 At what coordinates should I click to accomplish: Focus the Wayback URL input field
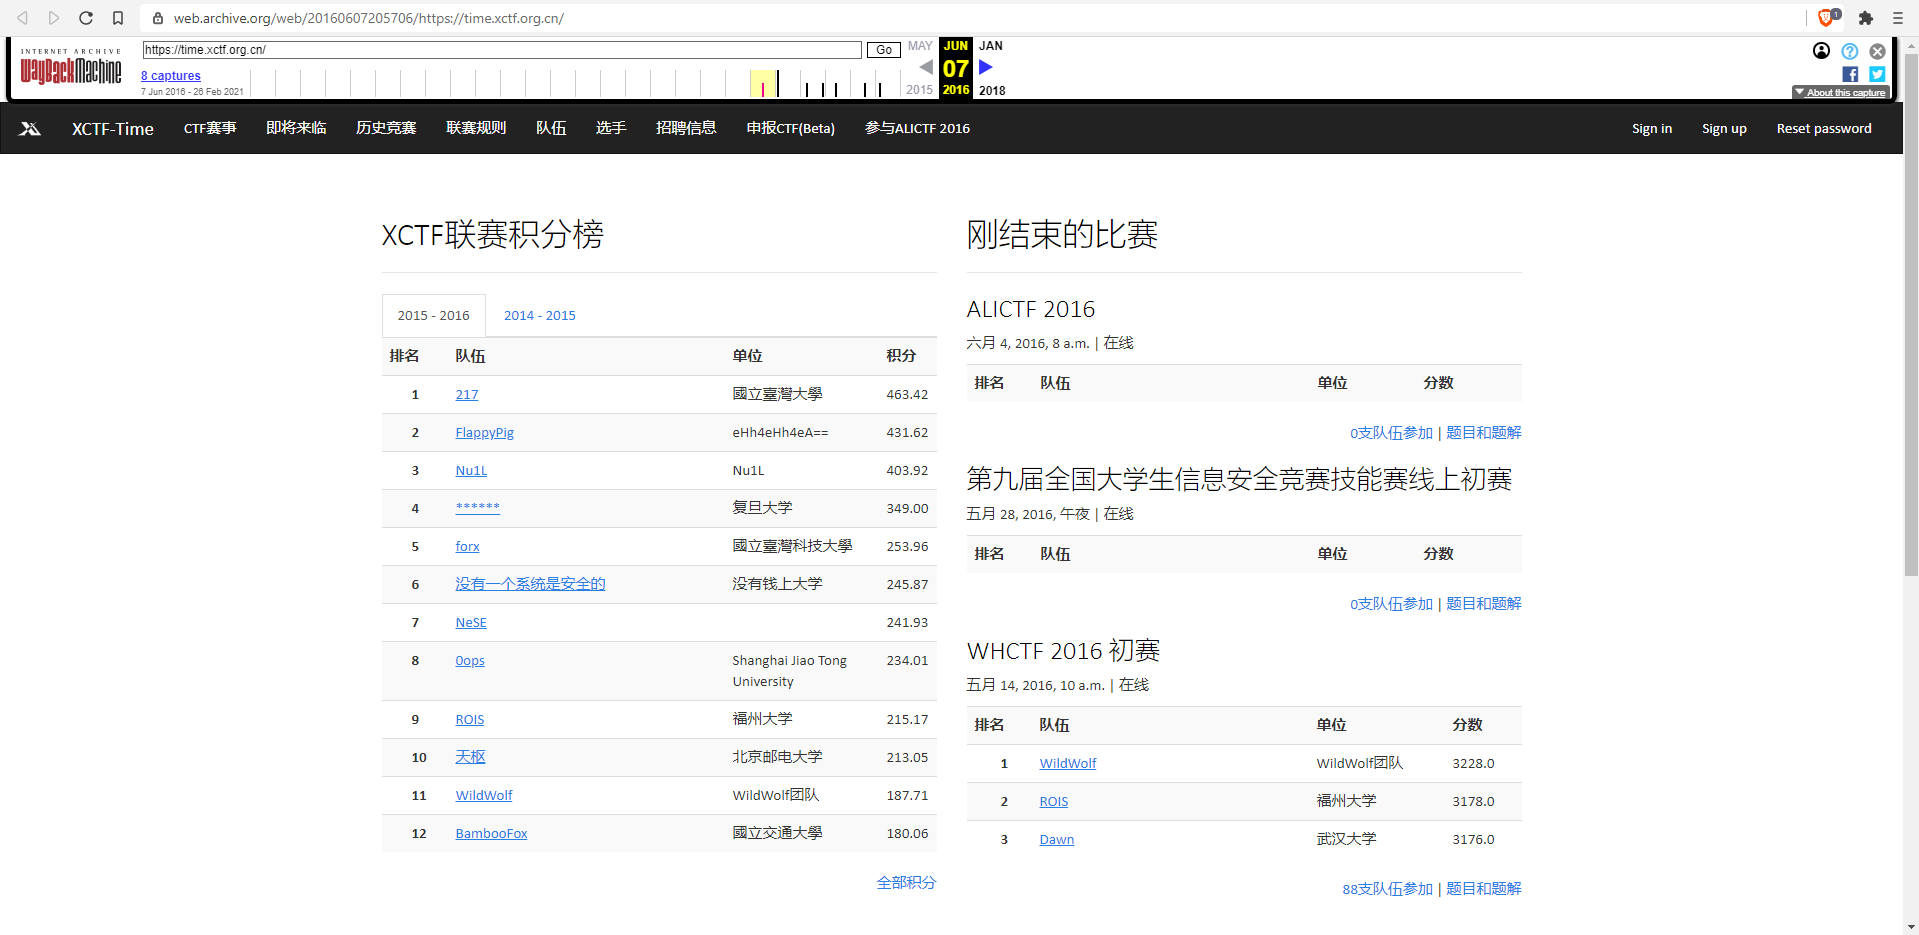pos(502,50)
